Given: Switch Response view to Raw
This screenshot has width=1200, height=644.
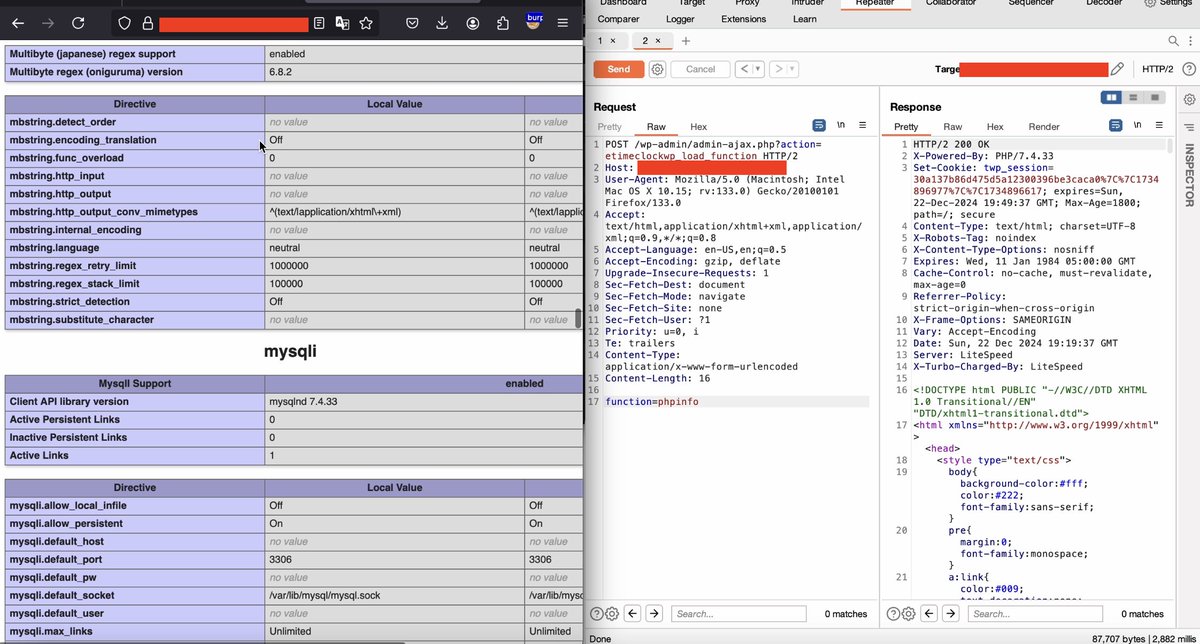Looking at the screenshot, I should pyautogui.click(x=953, y=127).
